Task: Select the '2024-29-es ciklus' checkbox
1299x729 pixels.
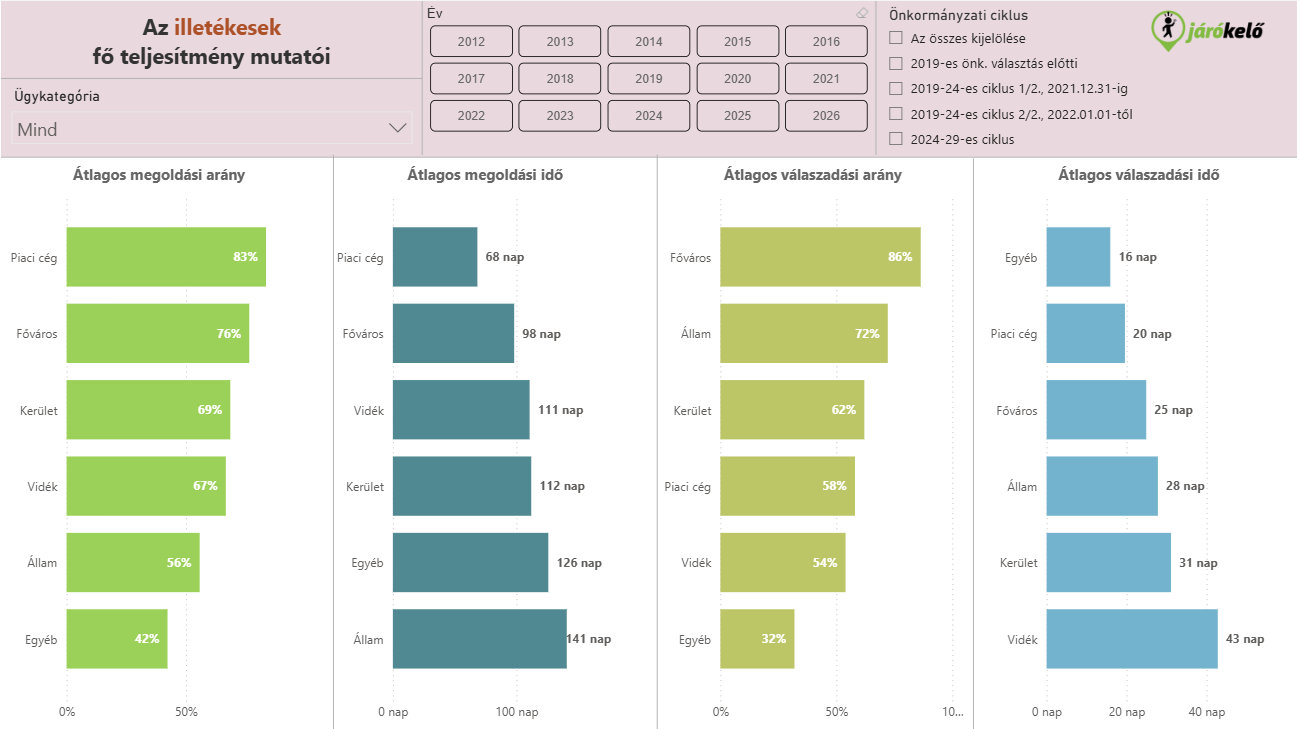Action: (x=896, y=139)
